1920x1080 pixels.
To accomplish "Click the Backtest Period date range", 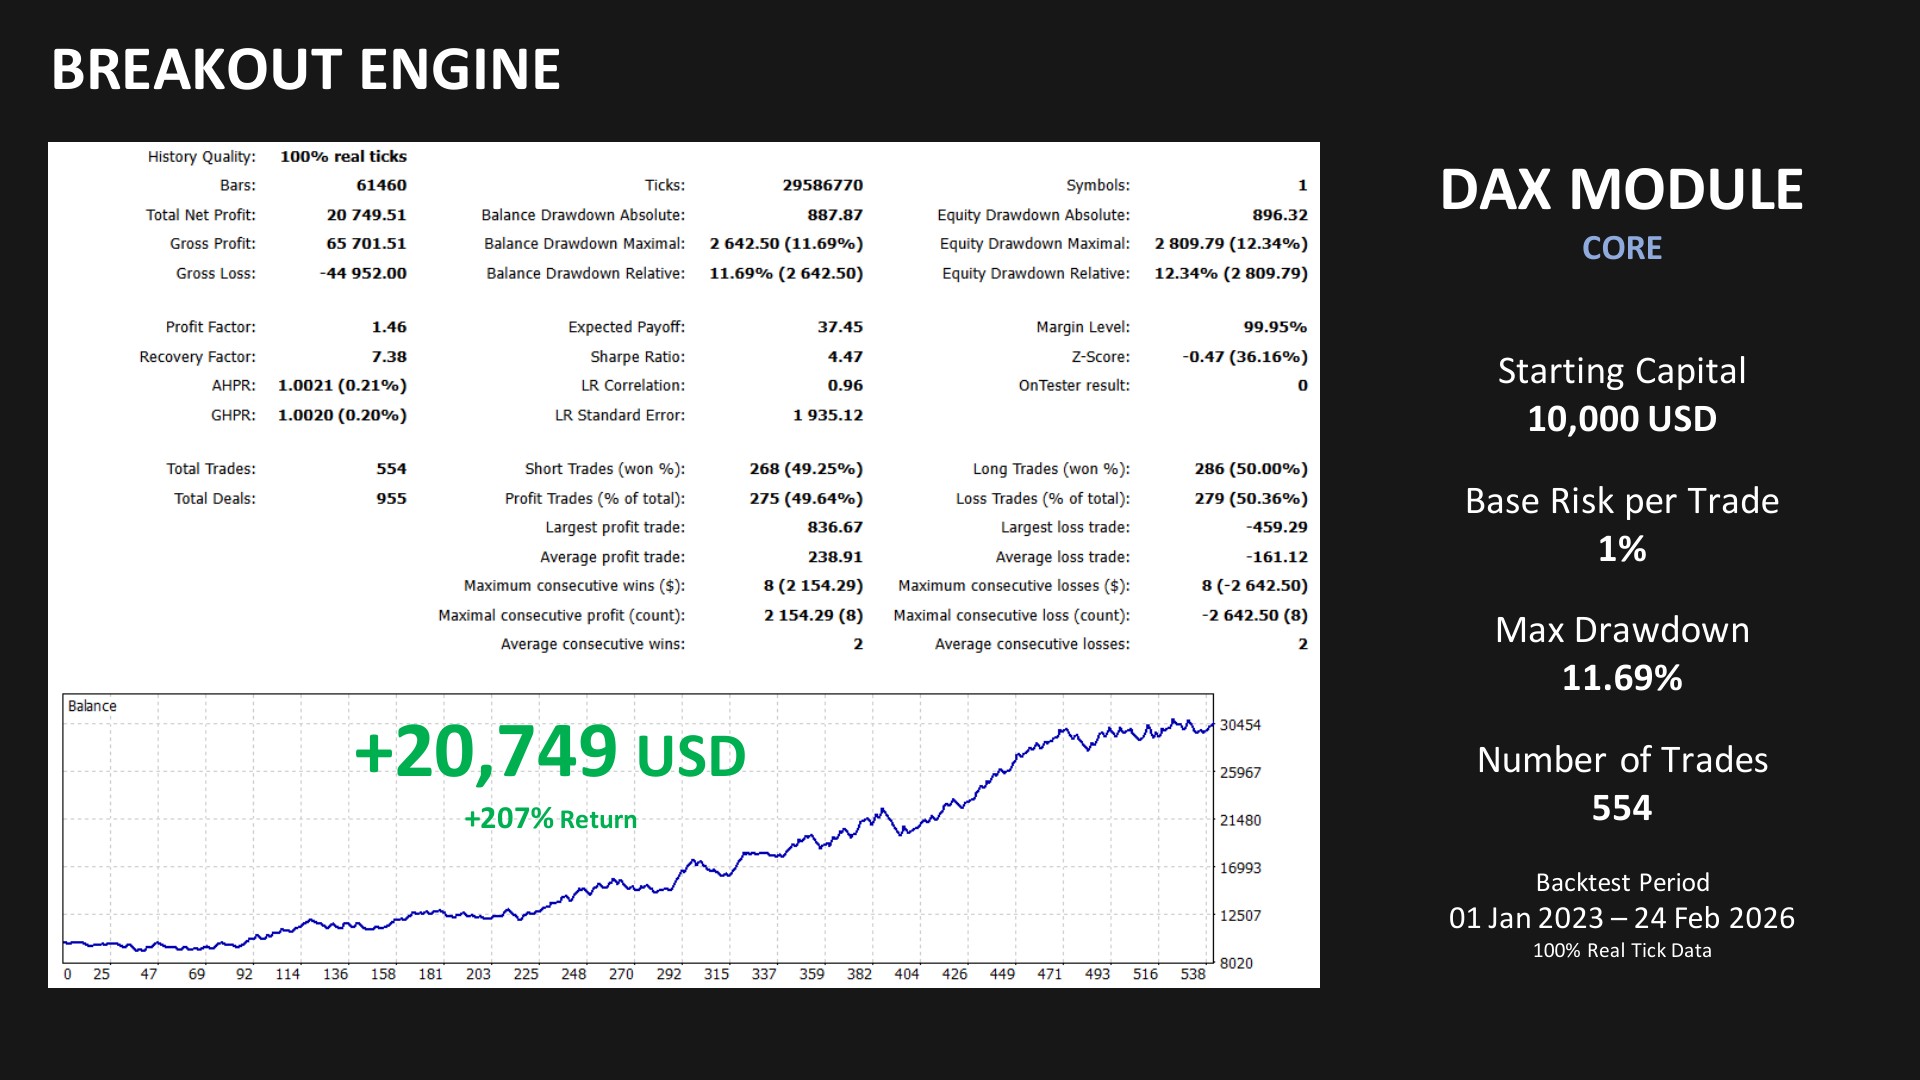I will point(1621,918).
